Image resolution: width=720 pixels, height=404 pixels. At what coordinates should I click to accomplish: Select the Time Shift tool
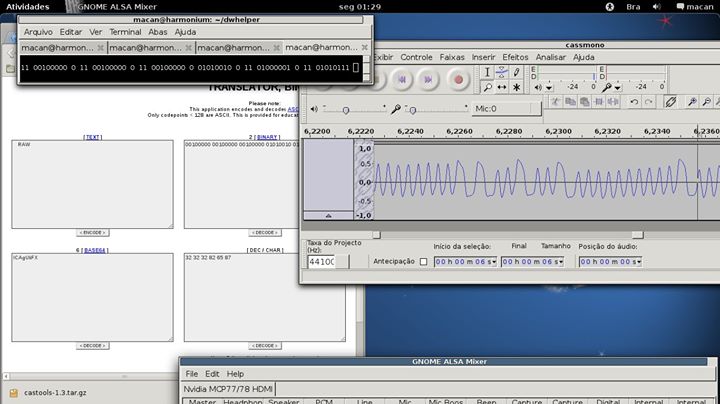(502, 87)
